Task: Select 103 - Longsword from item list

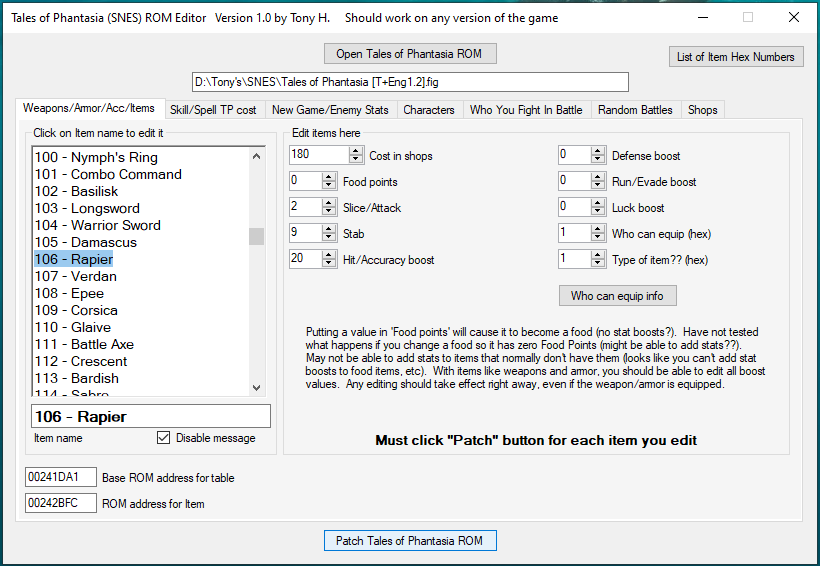Action: coord(87,208)
